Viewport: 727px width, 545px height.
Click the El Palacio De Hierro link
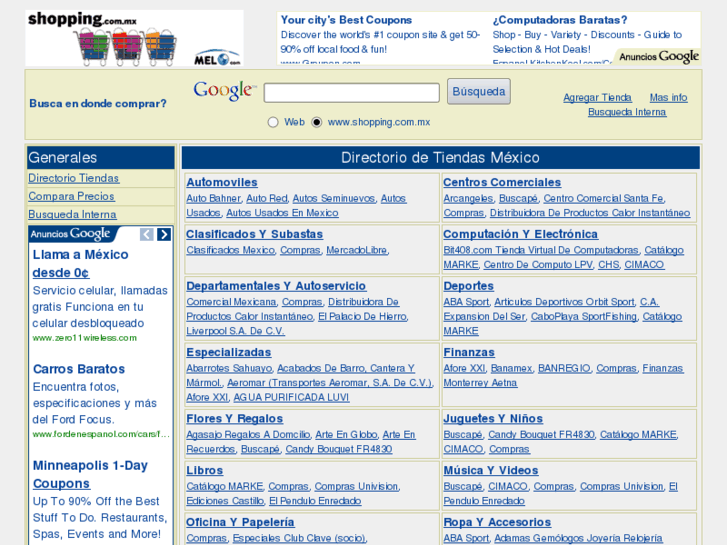[x=363, y=316]
